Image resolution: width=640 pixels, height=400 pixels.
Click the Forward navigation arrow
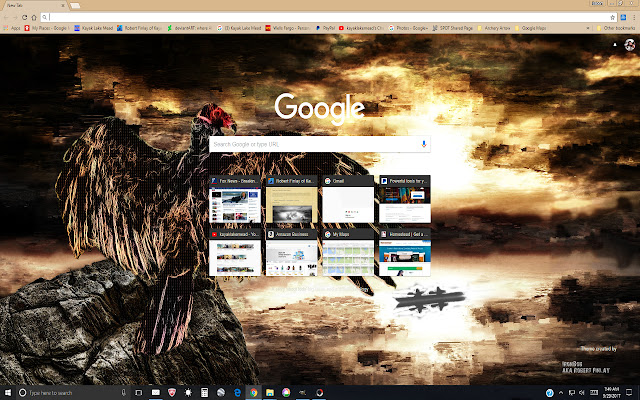15,17
